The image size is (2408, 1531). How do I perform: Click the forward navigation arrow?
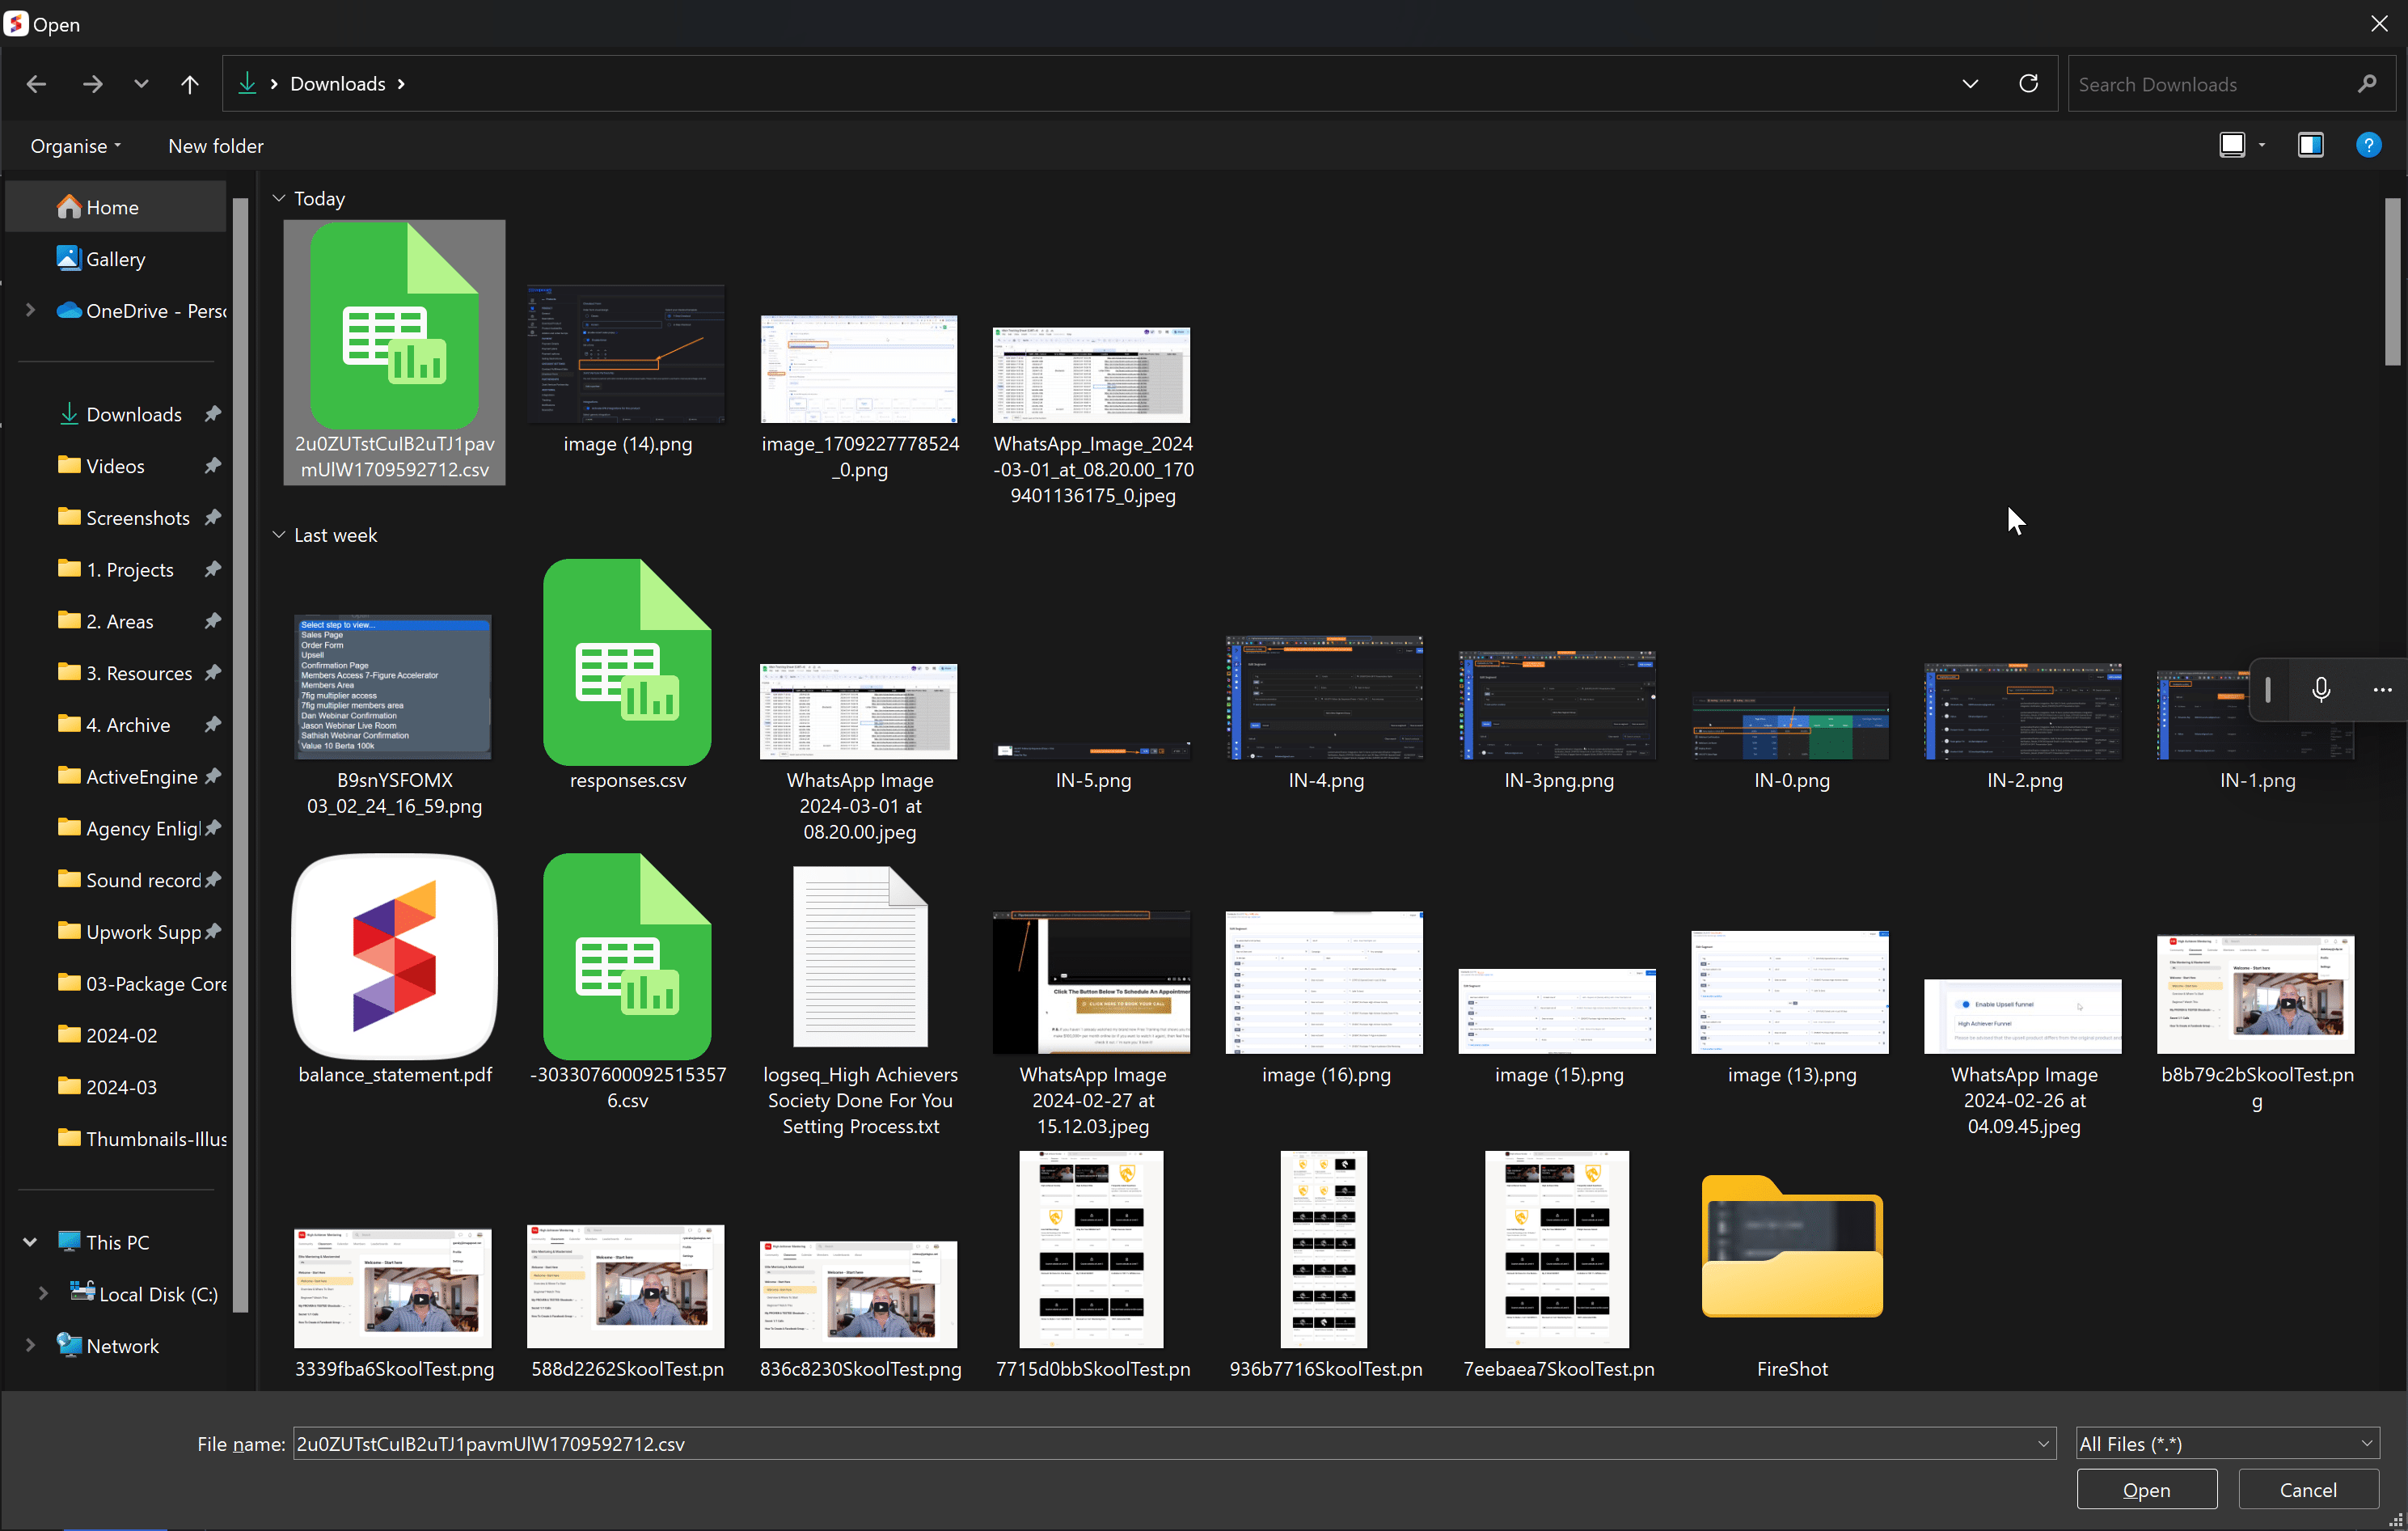pyautogui.click(x=91, y=83)
